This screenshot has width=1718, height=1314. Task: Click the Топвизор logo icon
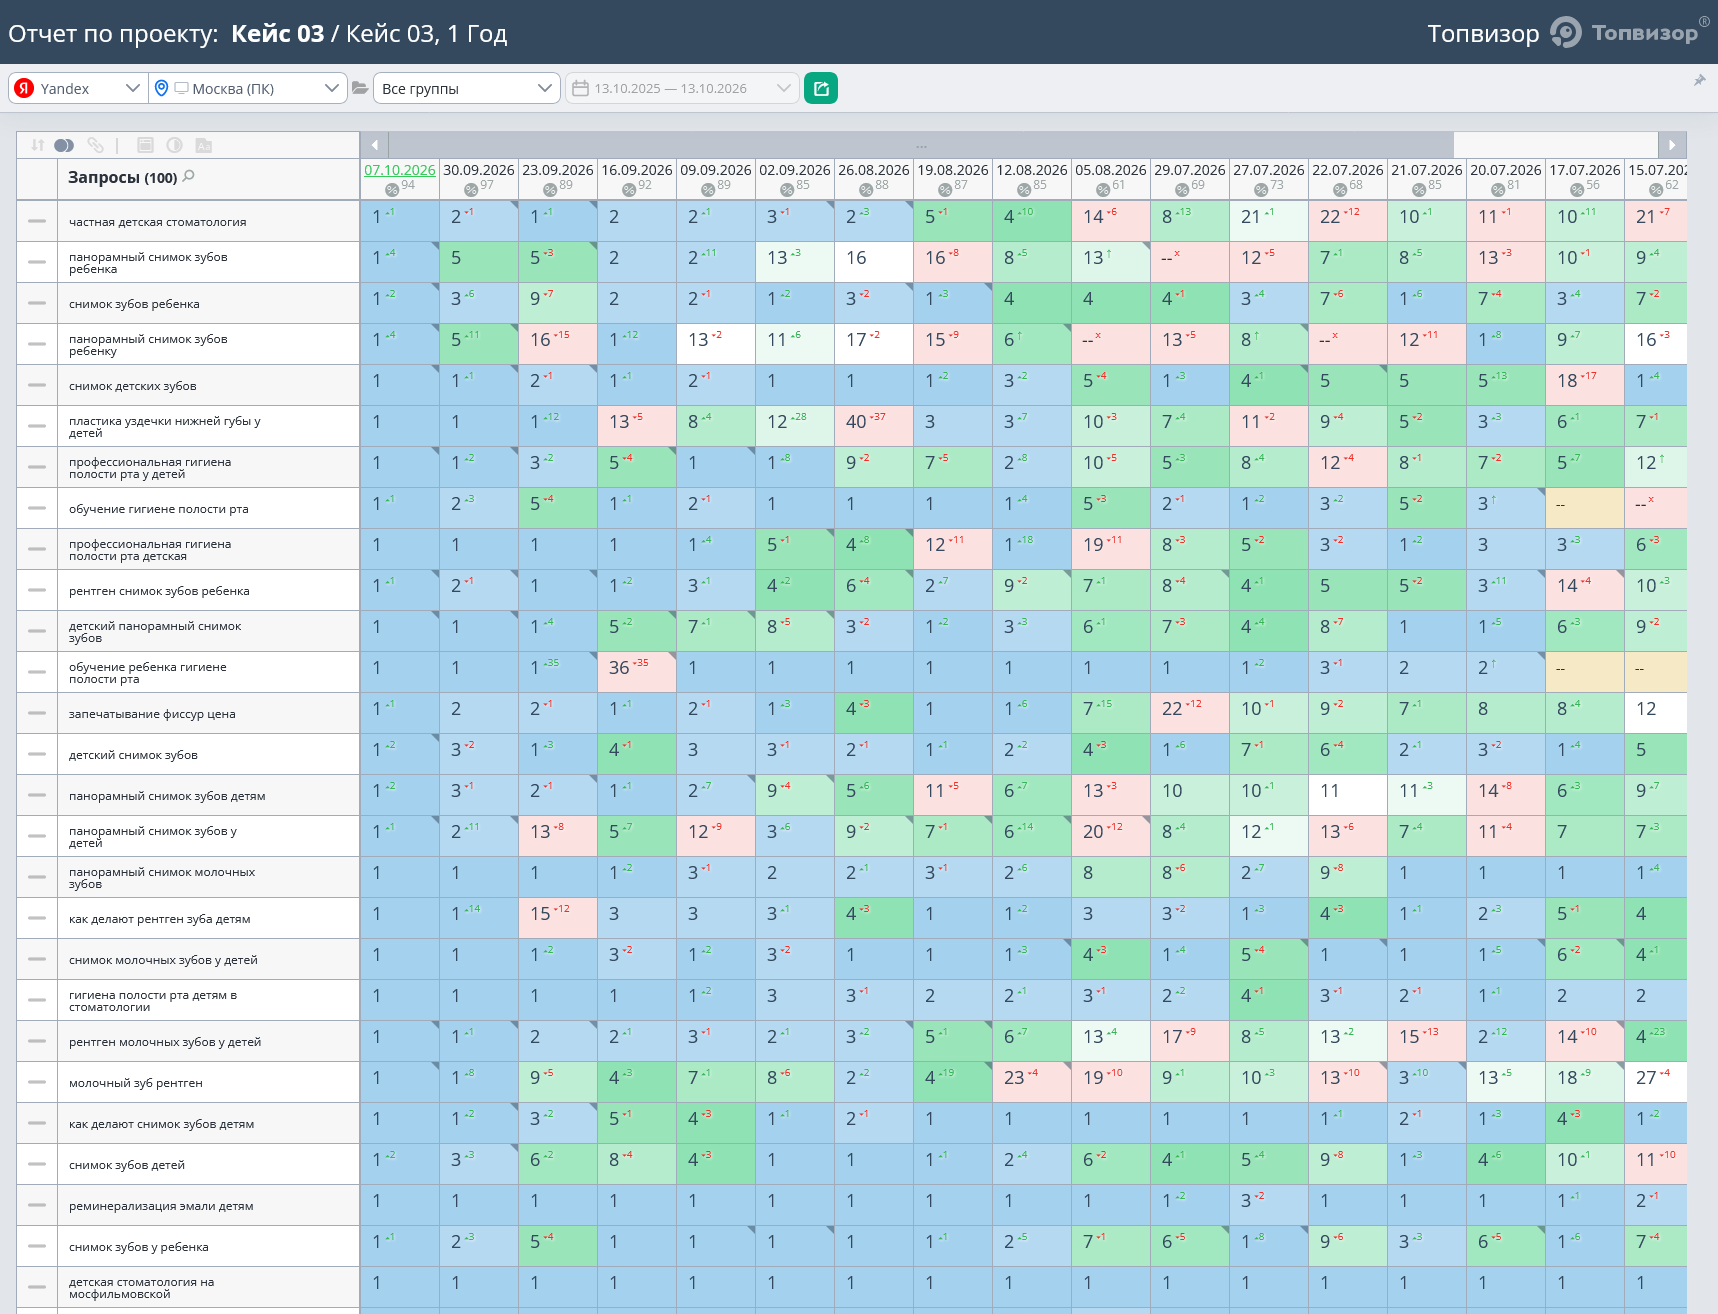[x=1566, y=32]
